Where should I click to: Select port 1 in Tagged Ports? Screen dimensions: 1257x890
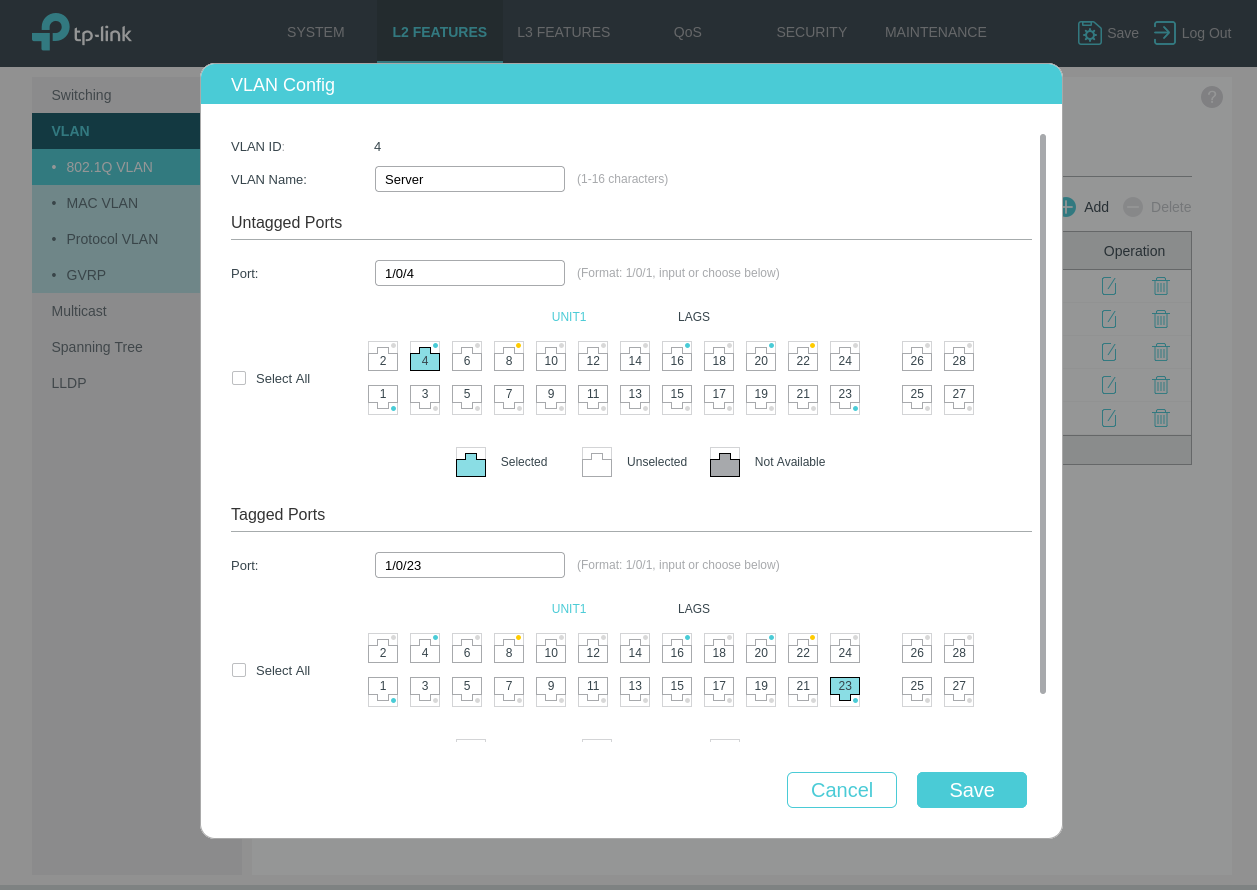383,691
